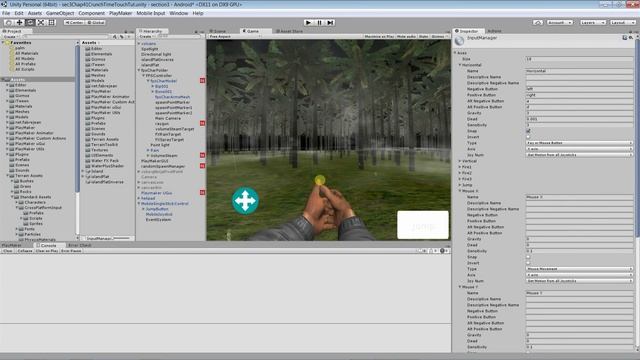Screen dimensions: 640x360
Task: Click the red PlayMaker badge beside Playmaker UGui
Action: click(202, 192)
